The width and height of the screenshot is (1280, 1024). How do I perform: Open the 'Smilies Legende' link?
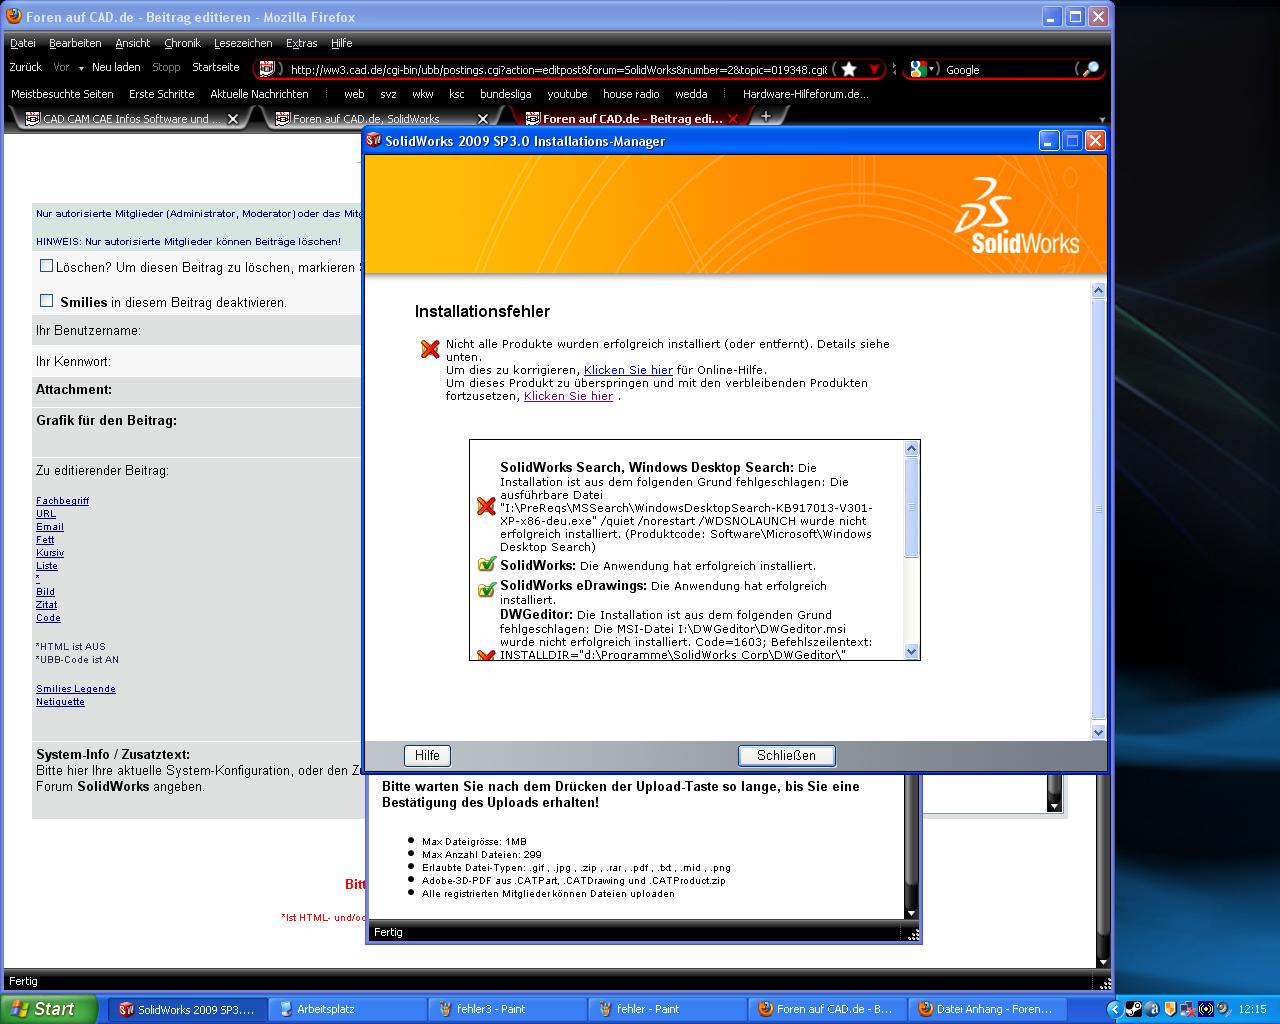click(x=76, y=689)
